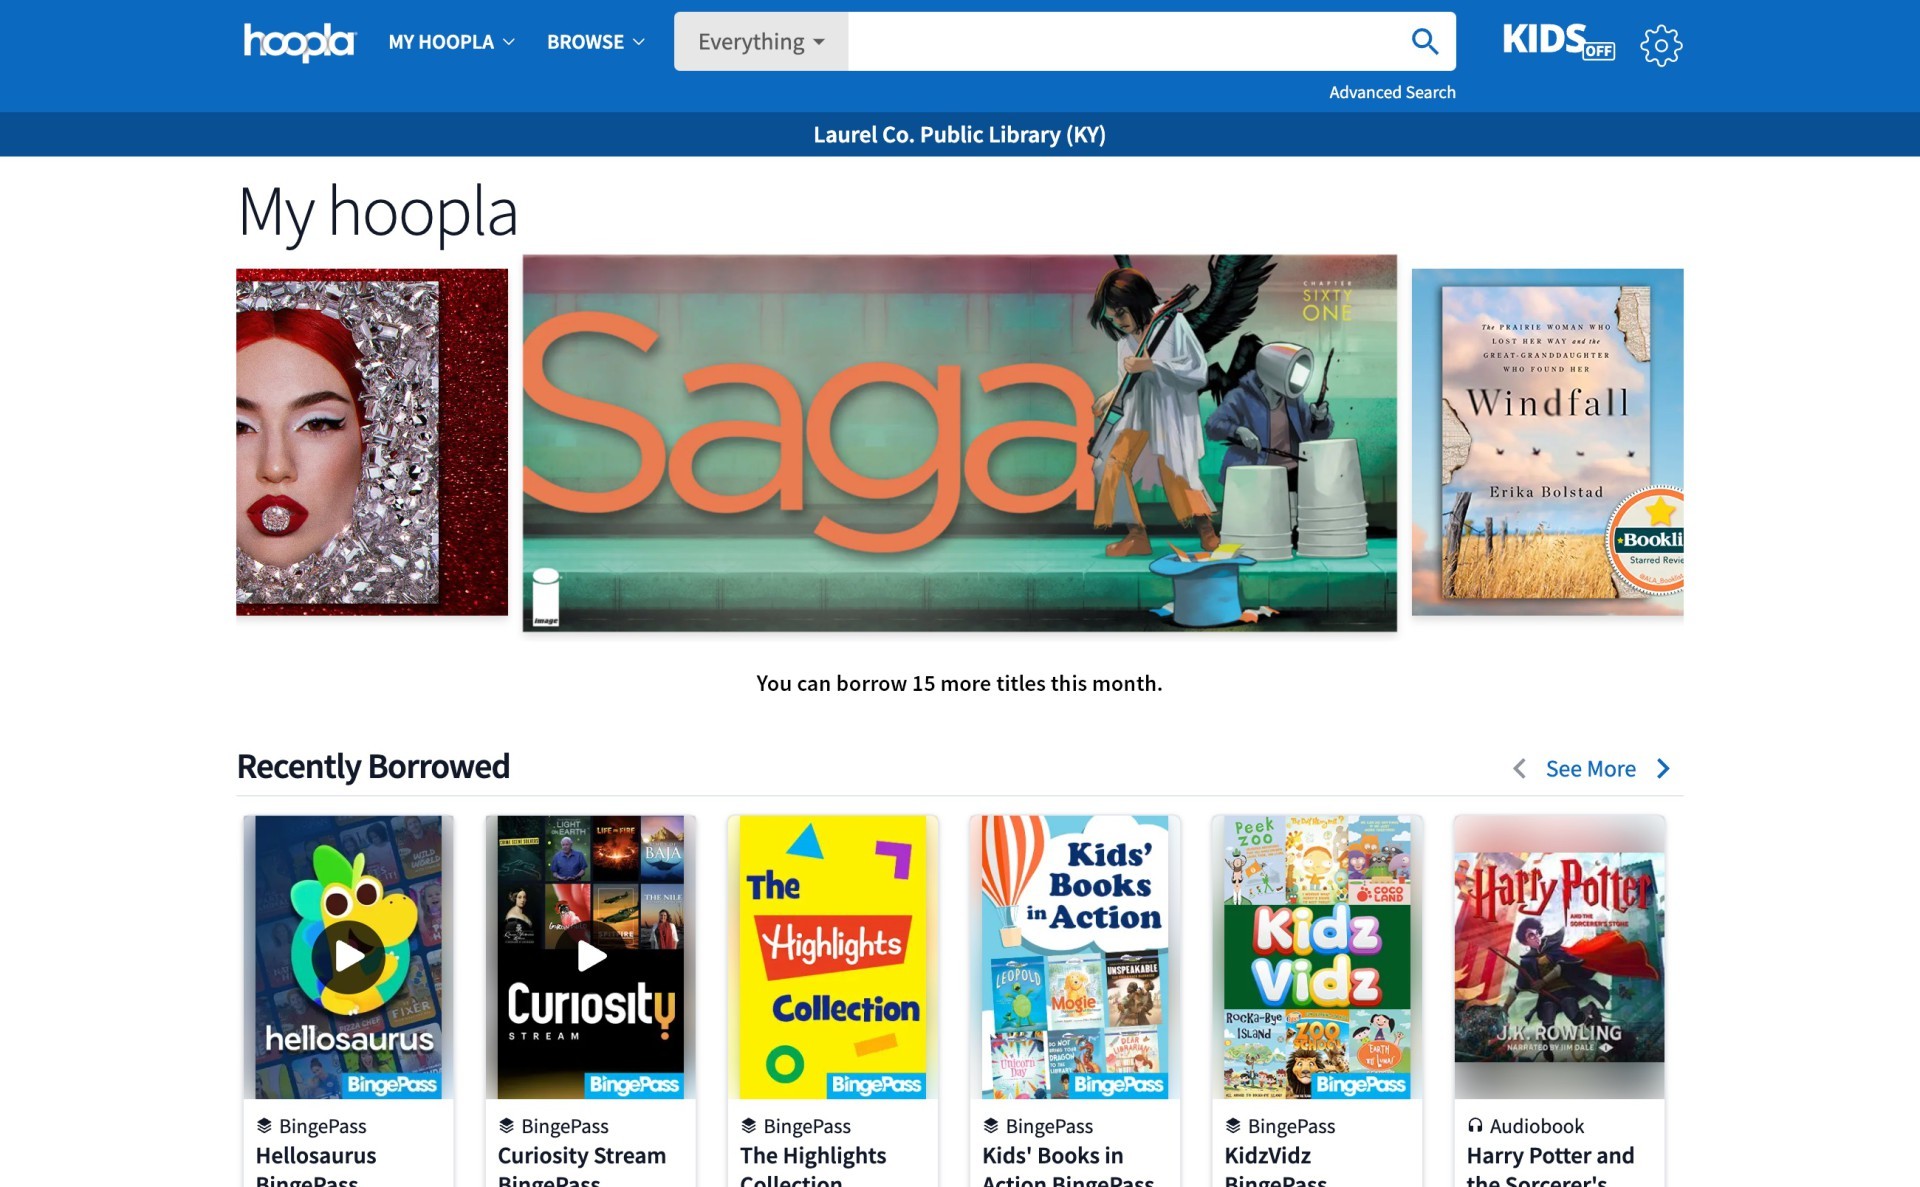Viewport: 1920px width, 1187px height.
Task: Go to next Recently Borrowed items
Action: coord(1663,768)
